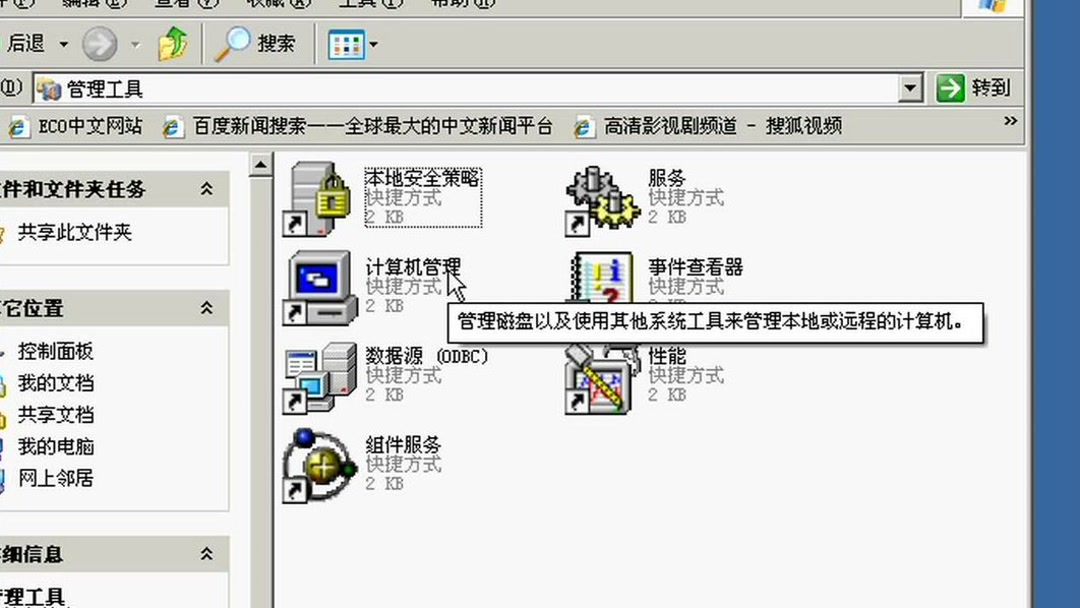Open the 网上邻居 link
Image resolution: width=1080 pixels, height=608 pixels.
point(55,478)
